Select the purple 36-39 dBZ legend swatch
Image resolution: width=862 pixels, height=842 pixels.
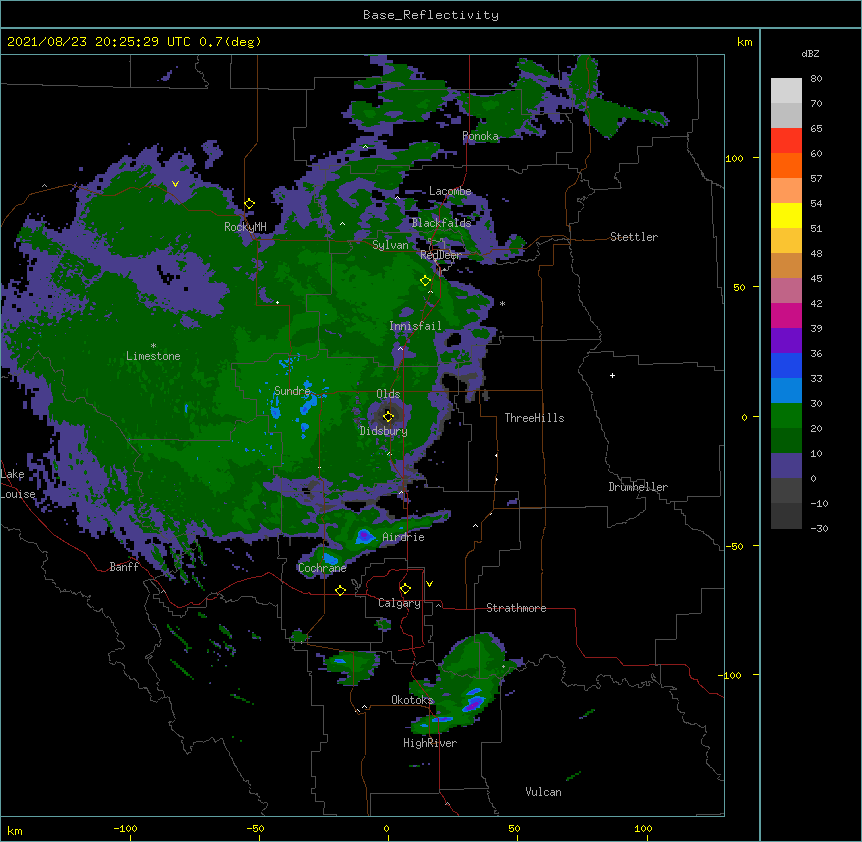(x=786, y=341)
